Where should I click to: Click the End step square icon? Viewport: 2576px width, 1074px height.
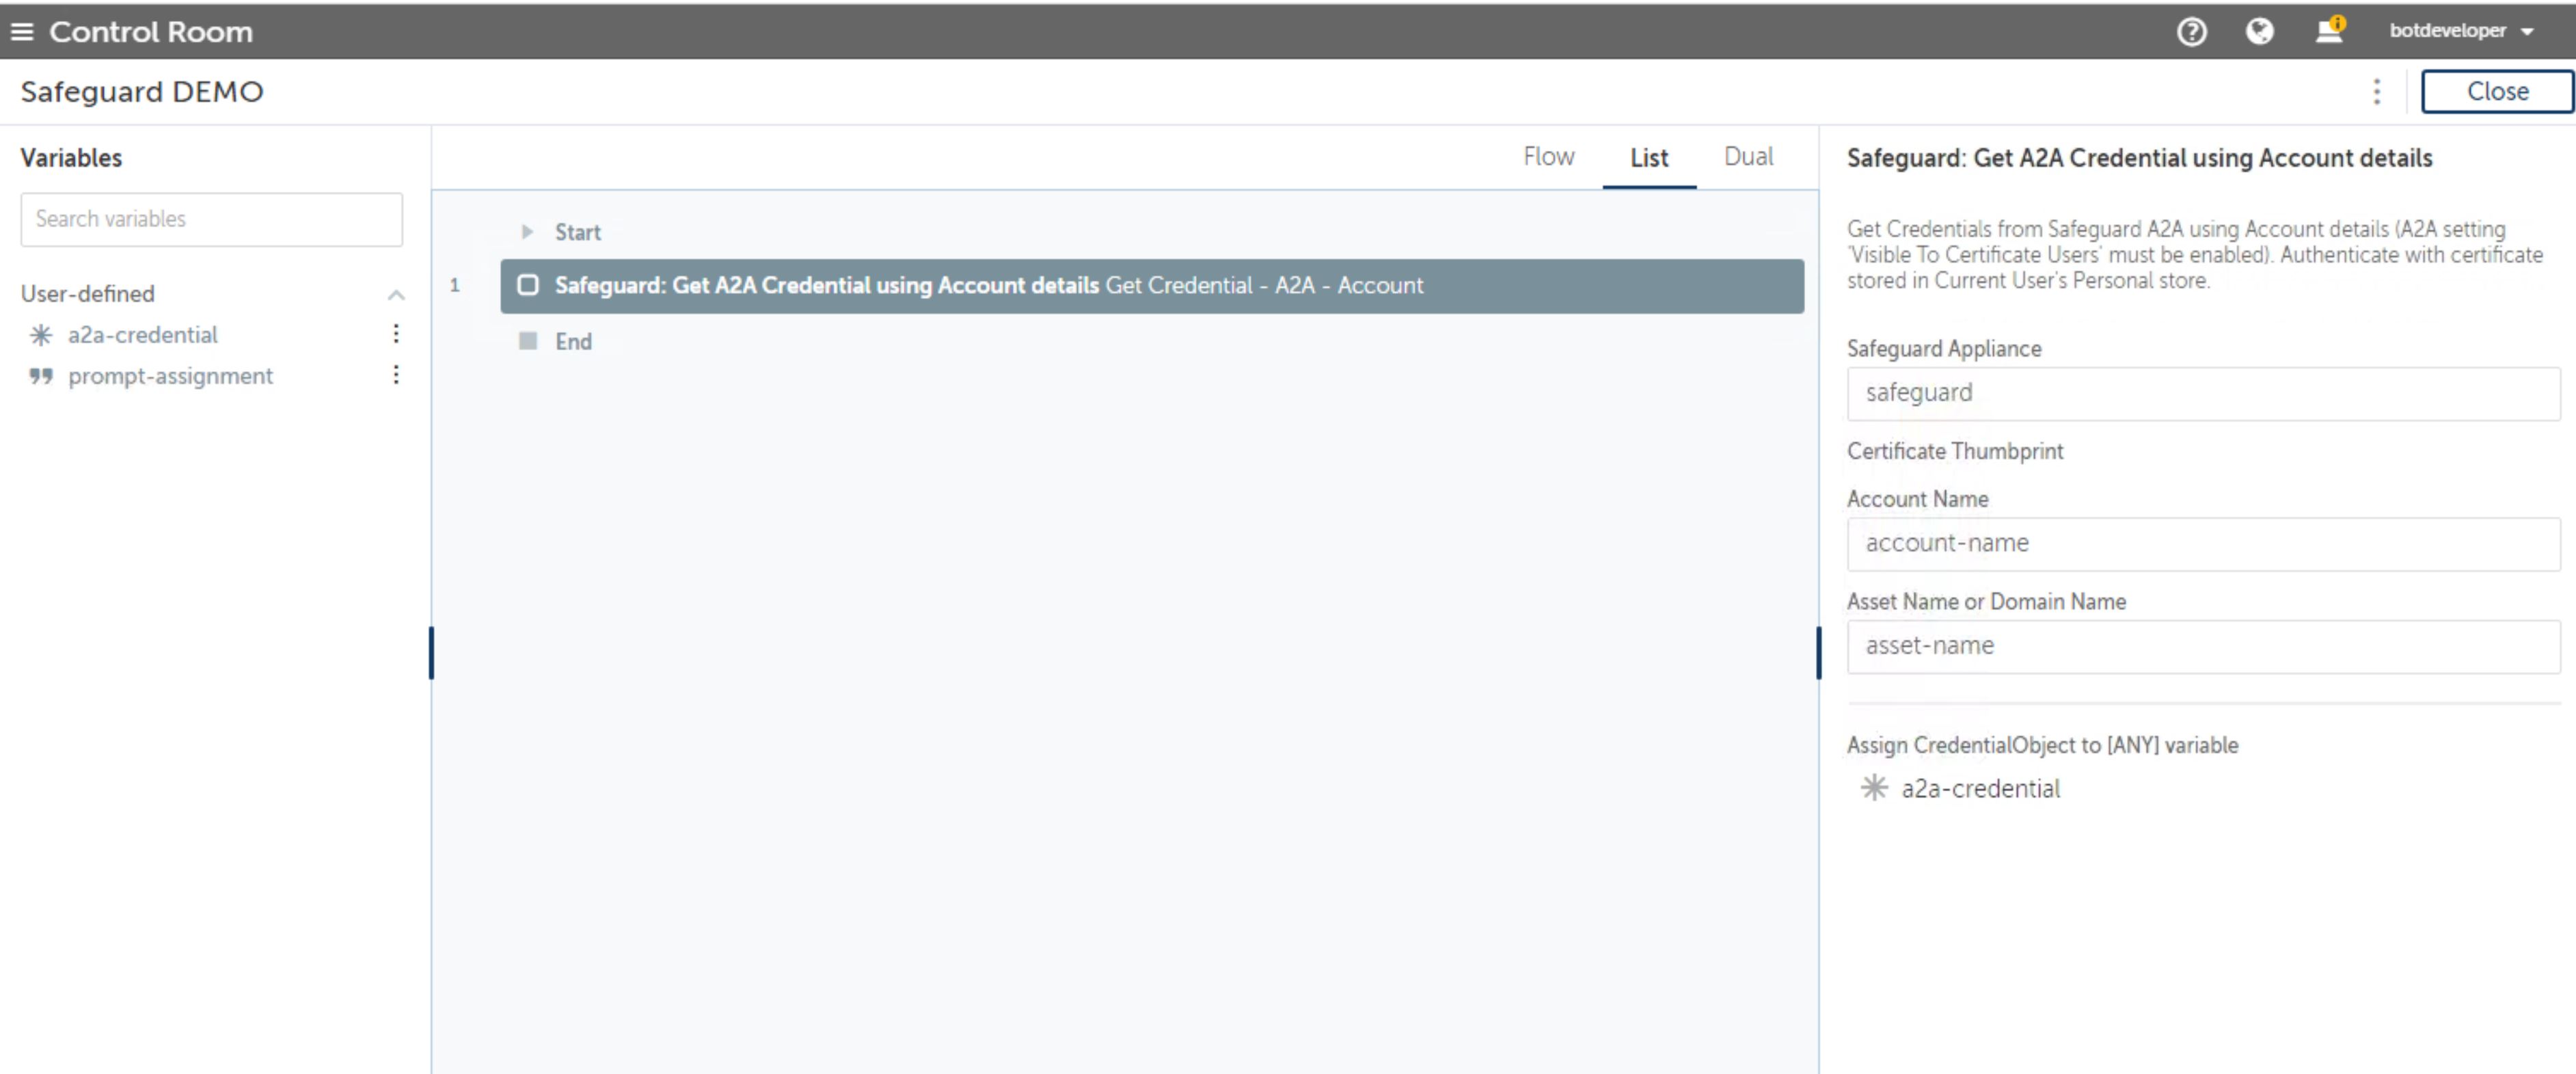[528, 341]
